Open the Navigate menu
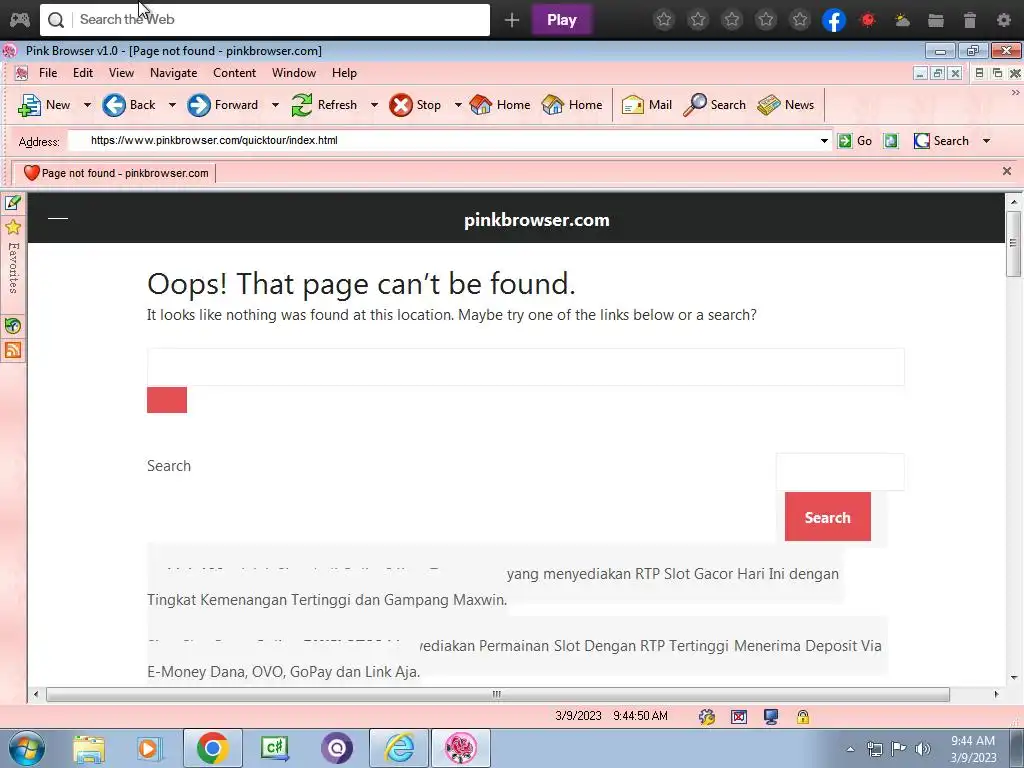This screenshot has height=768, width=1024. (173, 73)
